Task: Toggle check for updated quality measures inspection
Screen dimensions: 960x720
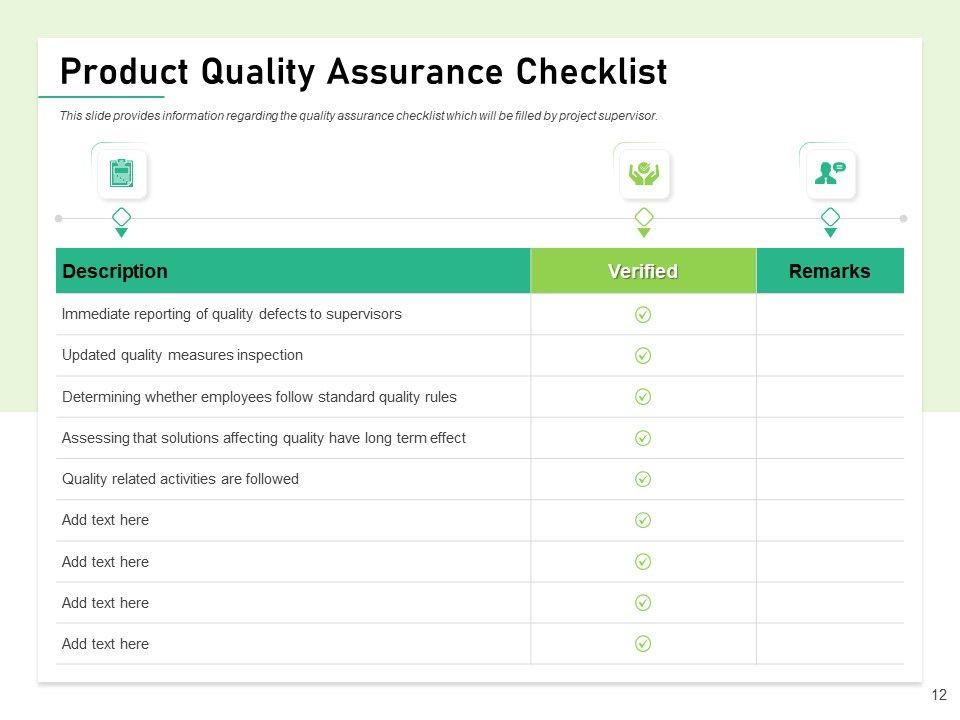Action: pos(644,355)
